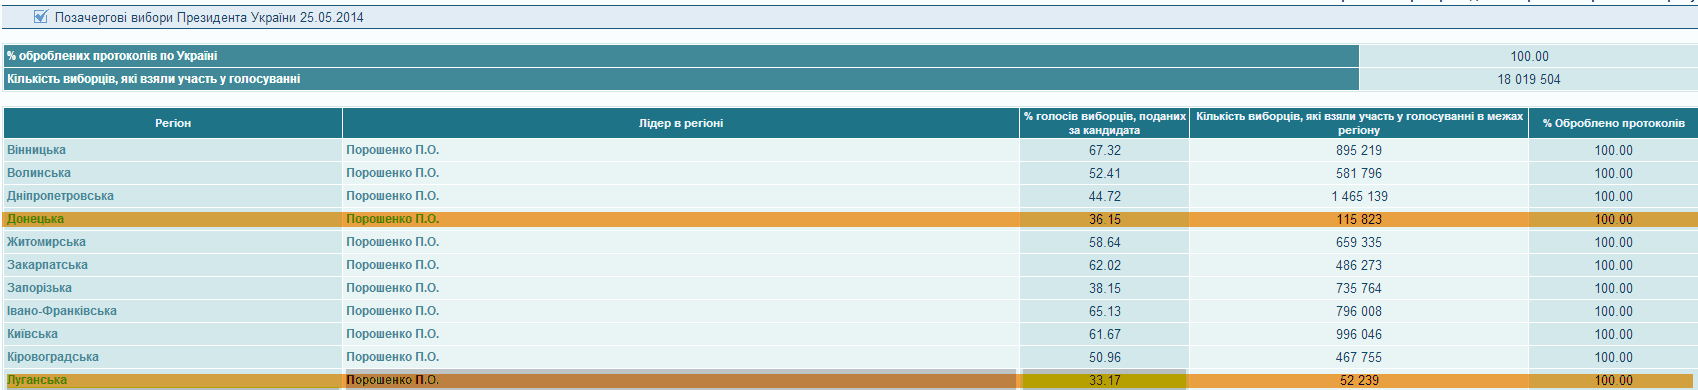Select voter count 115 823
This screenshot has width=1698, height=390.
click(1359, 219)
